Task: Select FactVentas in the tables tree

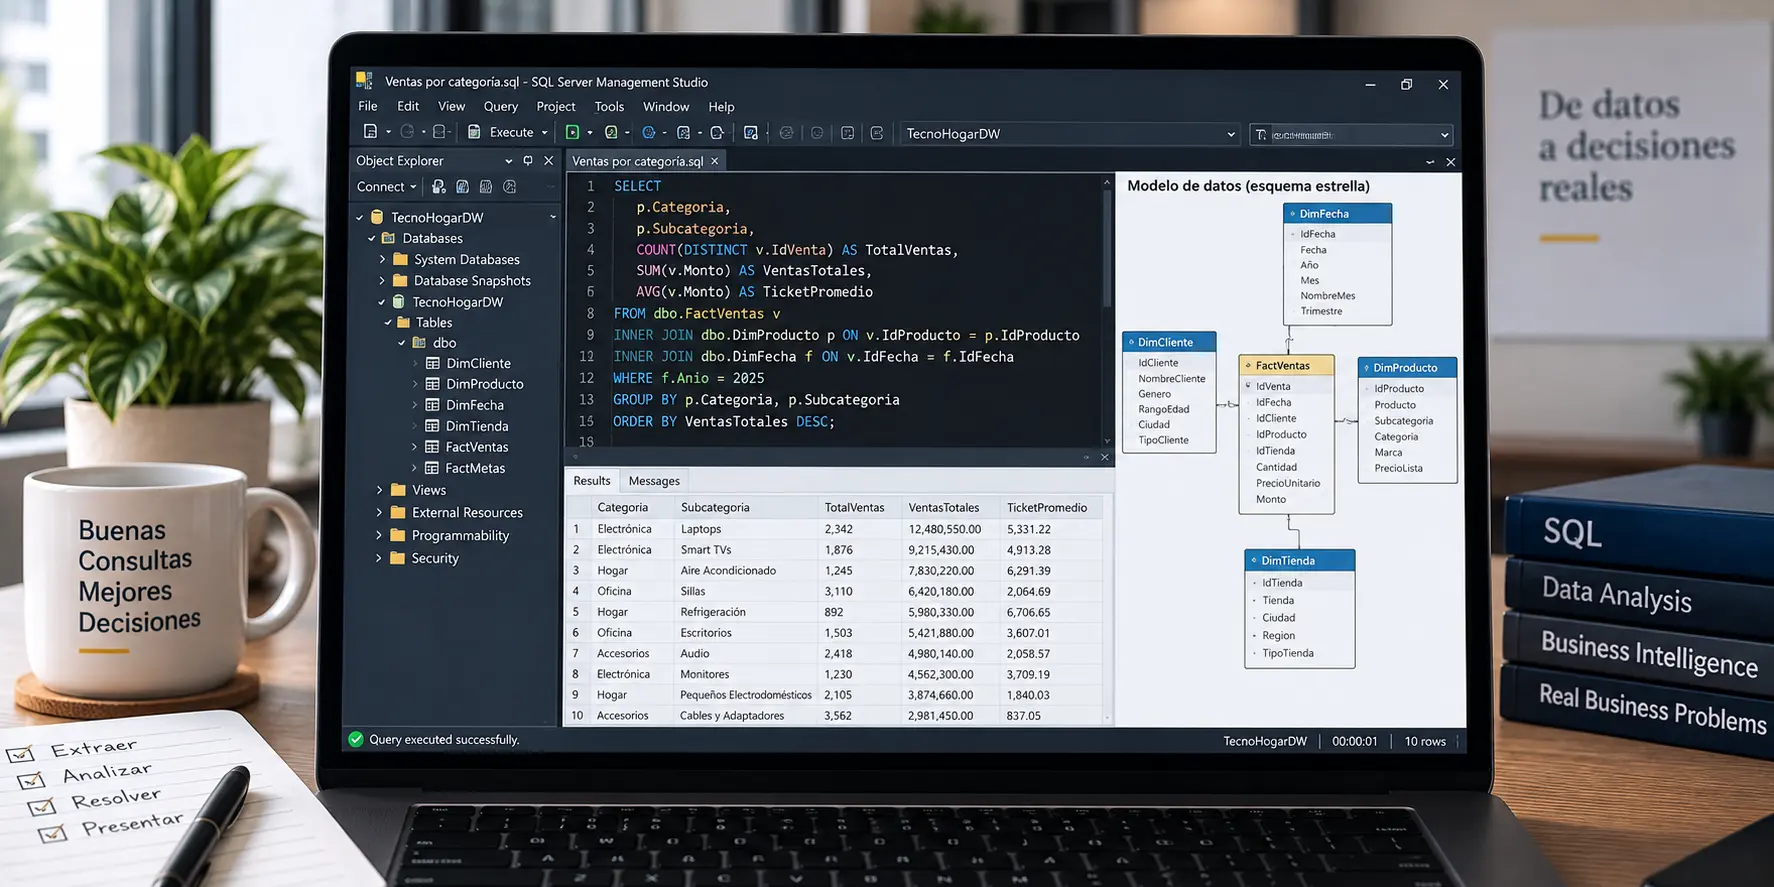Action: 477,447
